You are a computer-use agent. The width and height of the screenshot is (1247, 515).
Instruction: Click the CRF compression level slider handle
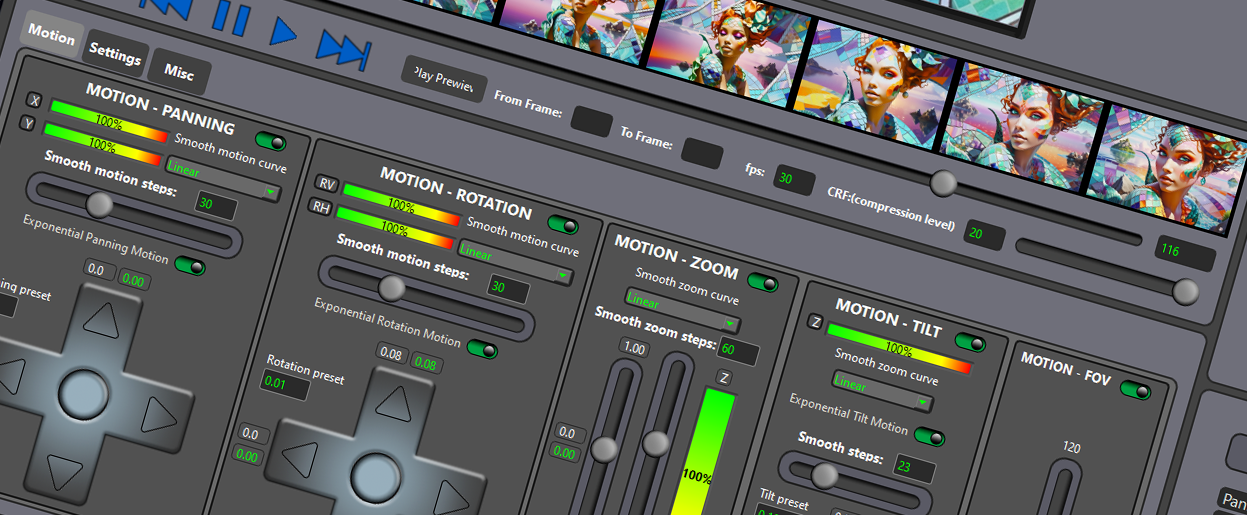pos(941,182)
